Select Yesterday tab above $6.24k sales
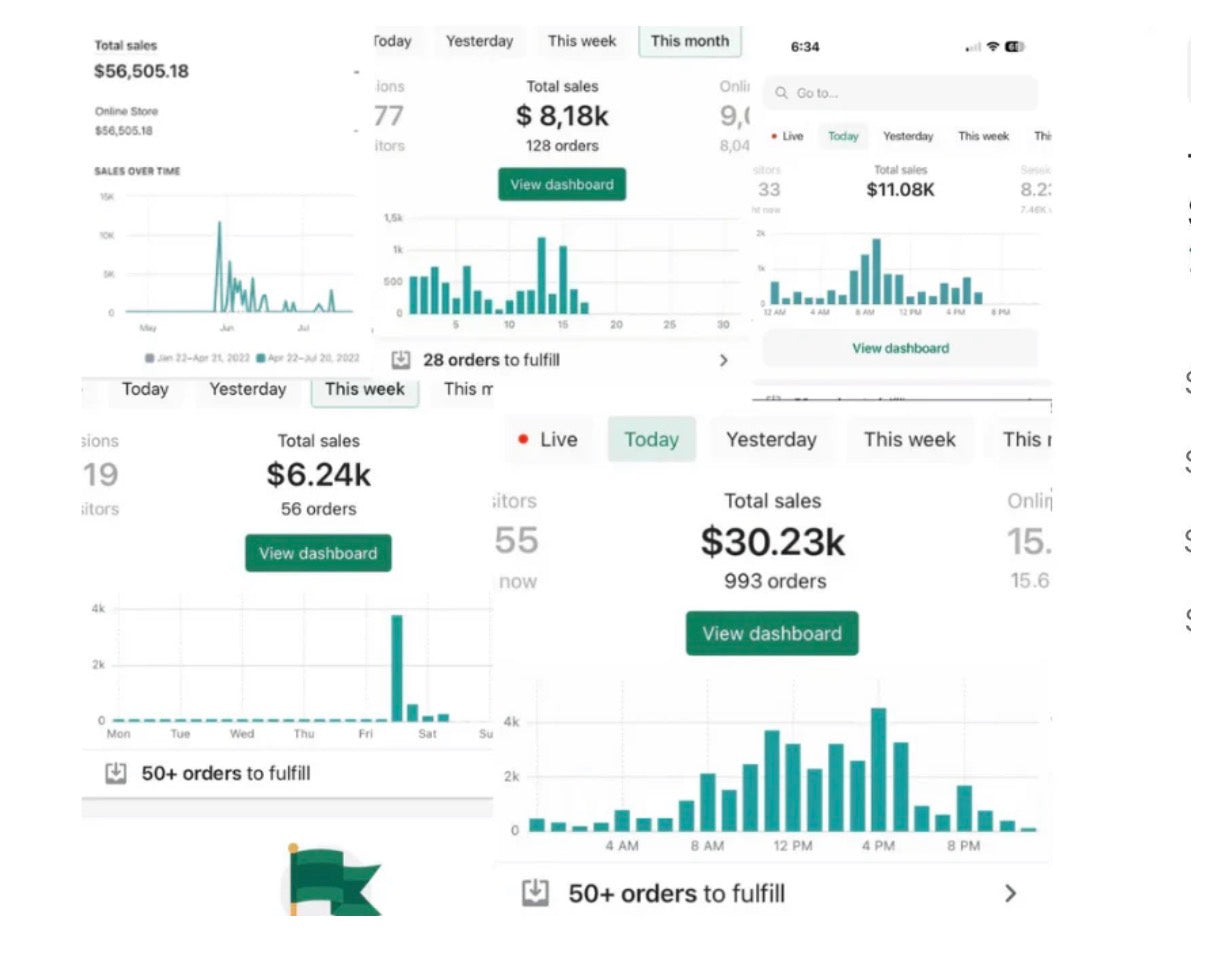The height and width of the screenshot is (975, 1206). [247, 389]
